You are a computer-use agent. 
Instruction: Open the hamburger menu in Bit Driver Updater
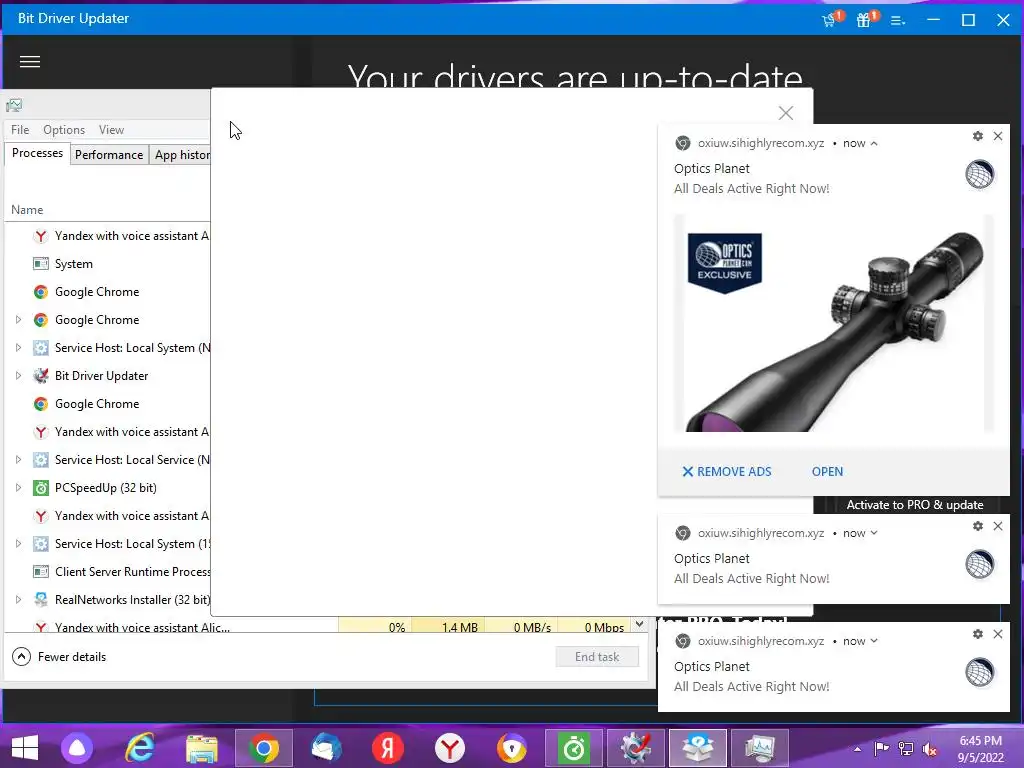click(29, 61)
